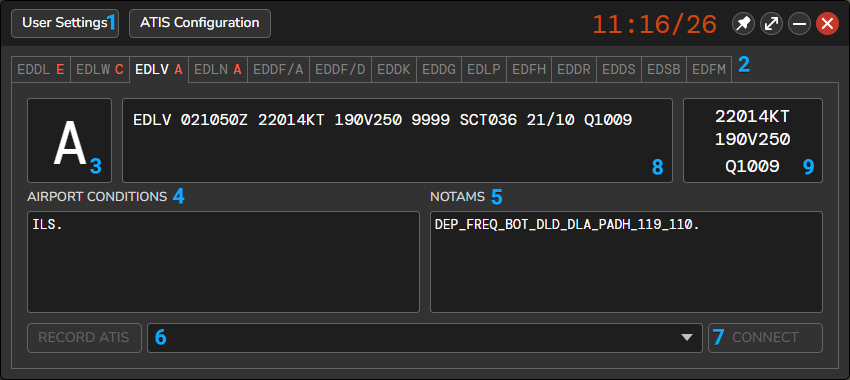Switch to the EDLW C station tab
This screenshot has height=380, width=850.
(x=100, y=70)
